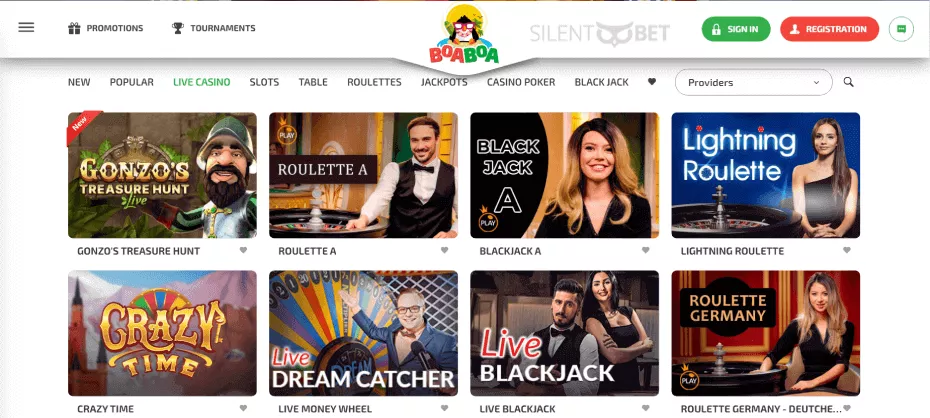Favorite Roulette A with heart icon
This screenshot has width=930, height=418.
click(x=444, y=250)
